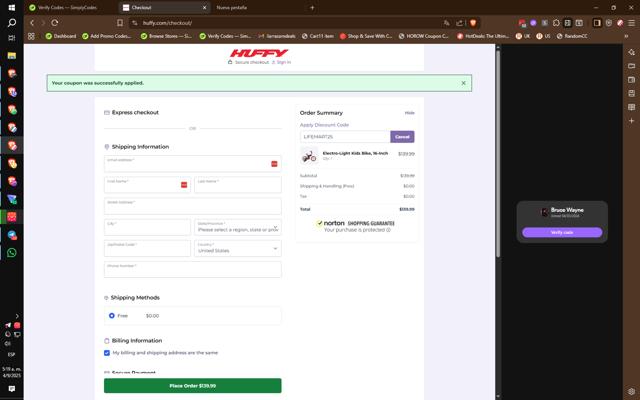Bookmark this page using bookmark icon

click(x=120, y=23)
